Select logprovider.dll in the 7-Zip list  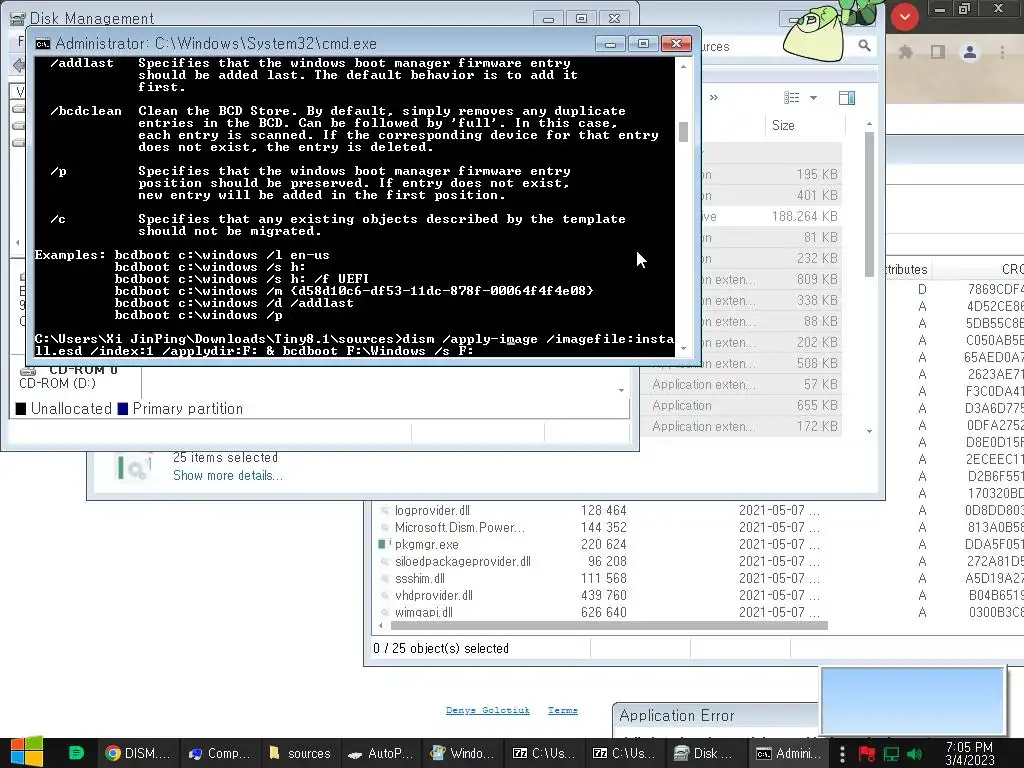(x=432, y=510)
